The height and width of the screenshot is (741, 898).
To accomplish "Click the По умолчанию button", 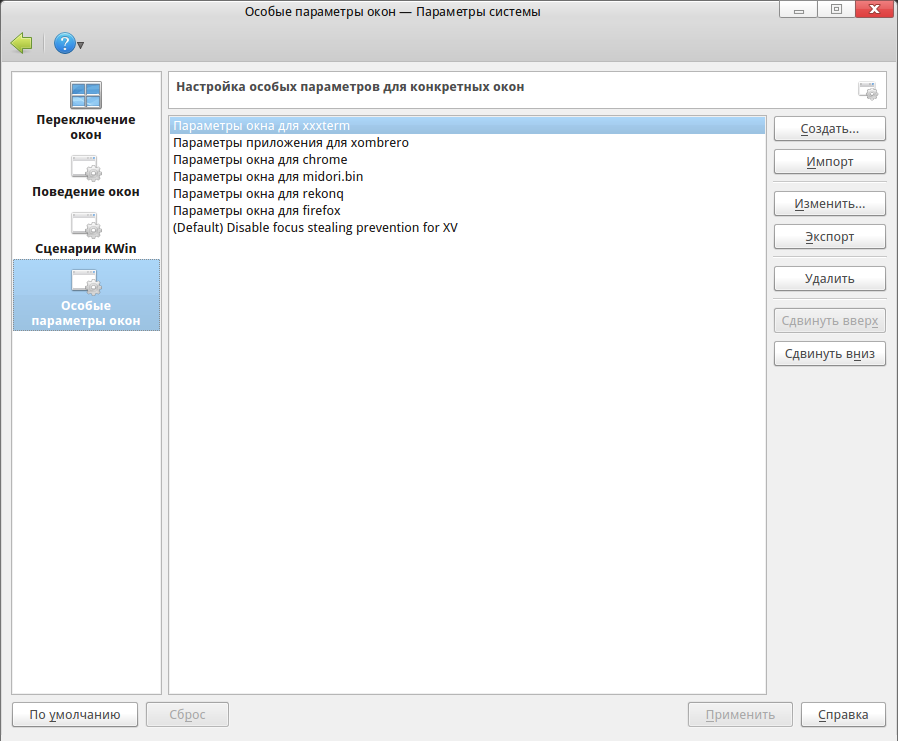I will coord(75,715).
